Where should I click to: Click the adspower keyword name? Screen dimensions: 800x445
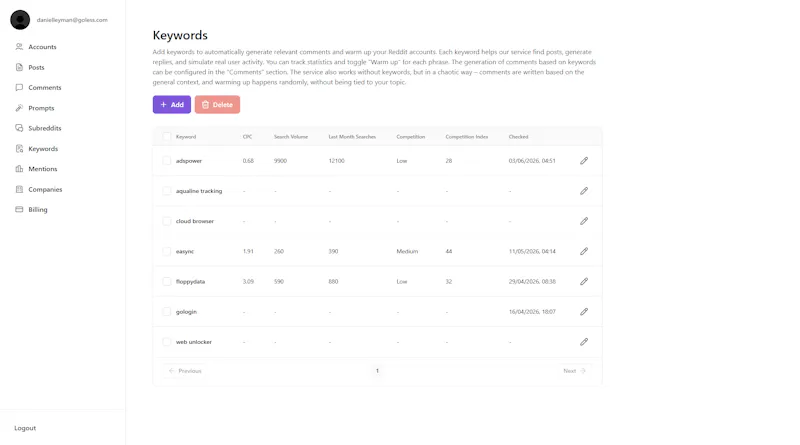(x=189, y=161)
